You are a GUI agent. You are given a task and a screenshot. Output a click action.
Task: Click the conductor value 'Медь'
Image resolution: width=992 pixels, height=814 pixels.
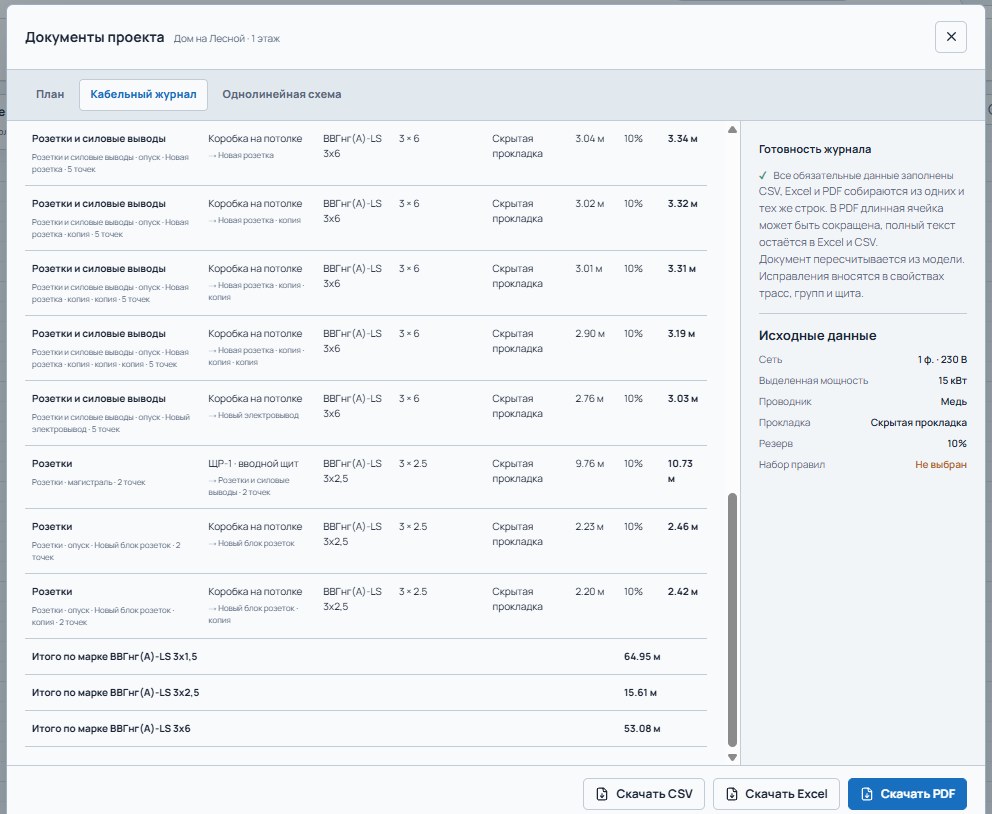pyautogui.click(x=953, y=402)
